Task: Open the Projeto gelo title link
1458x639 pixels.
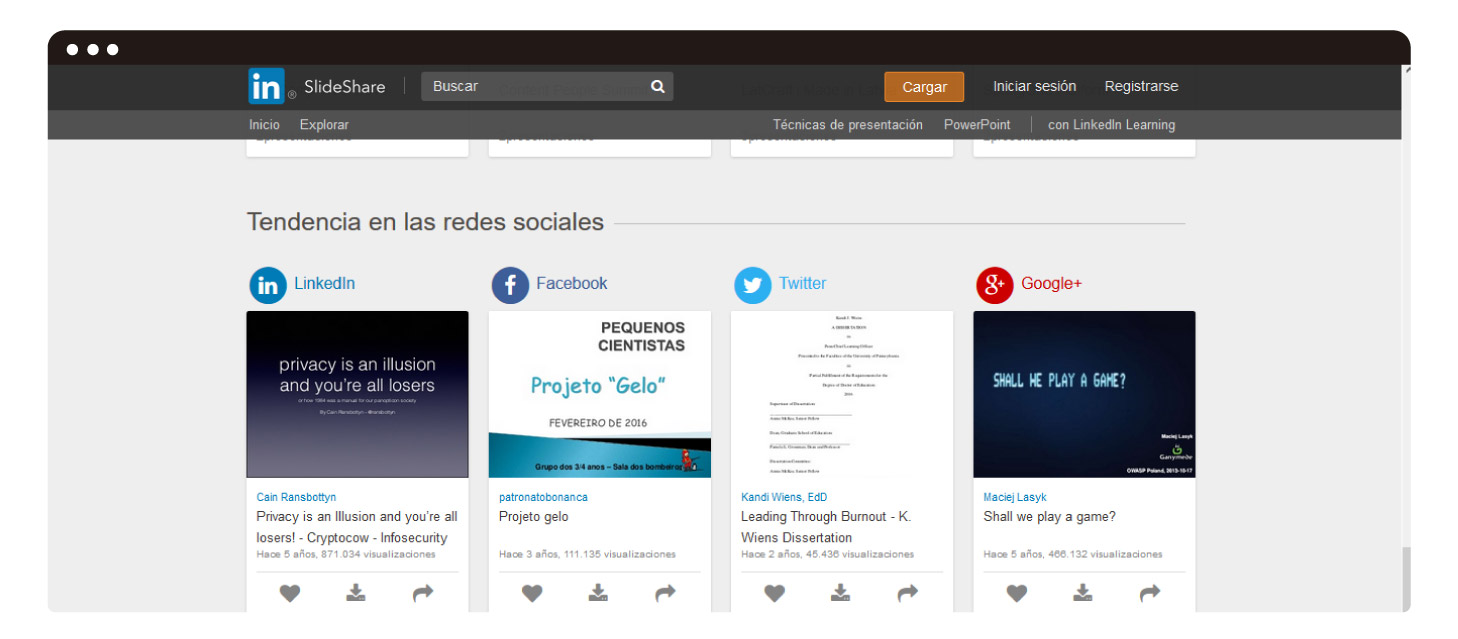Action: (534, 517)
